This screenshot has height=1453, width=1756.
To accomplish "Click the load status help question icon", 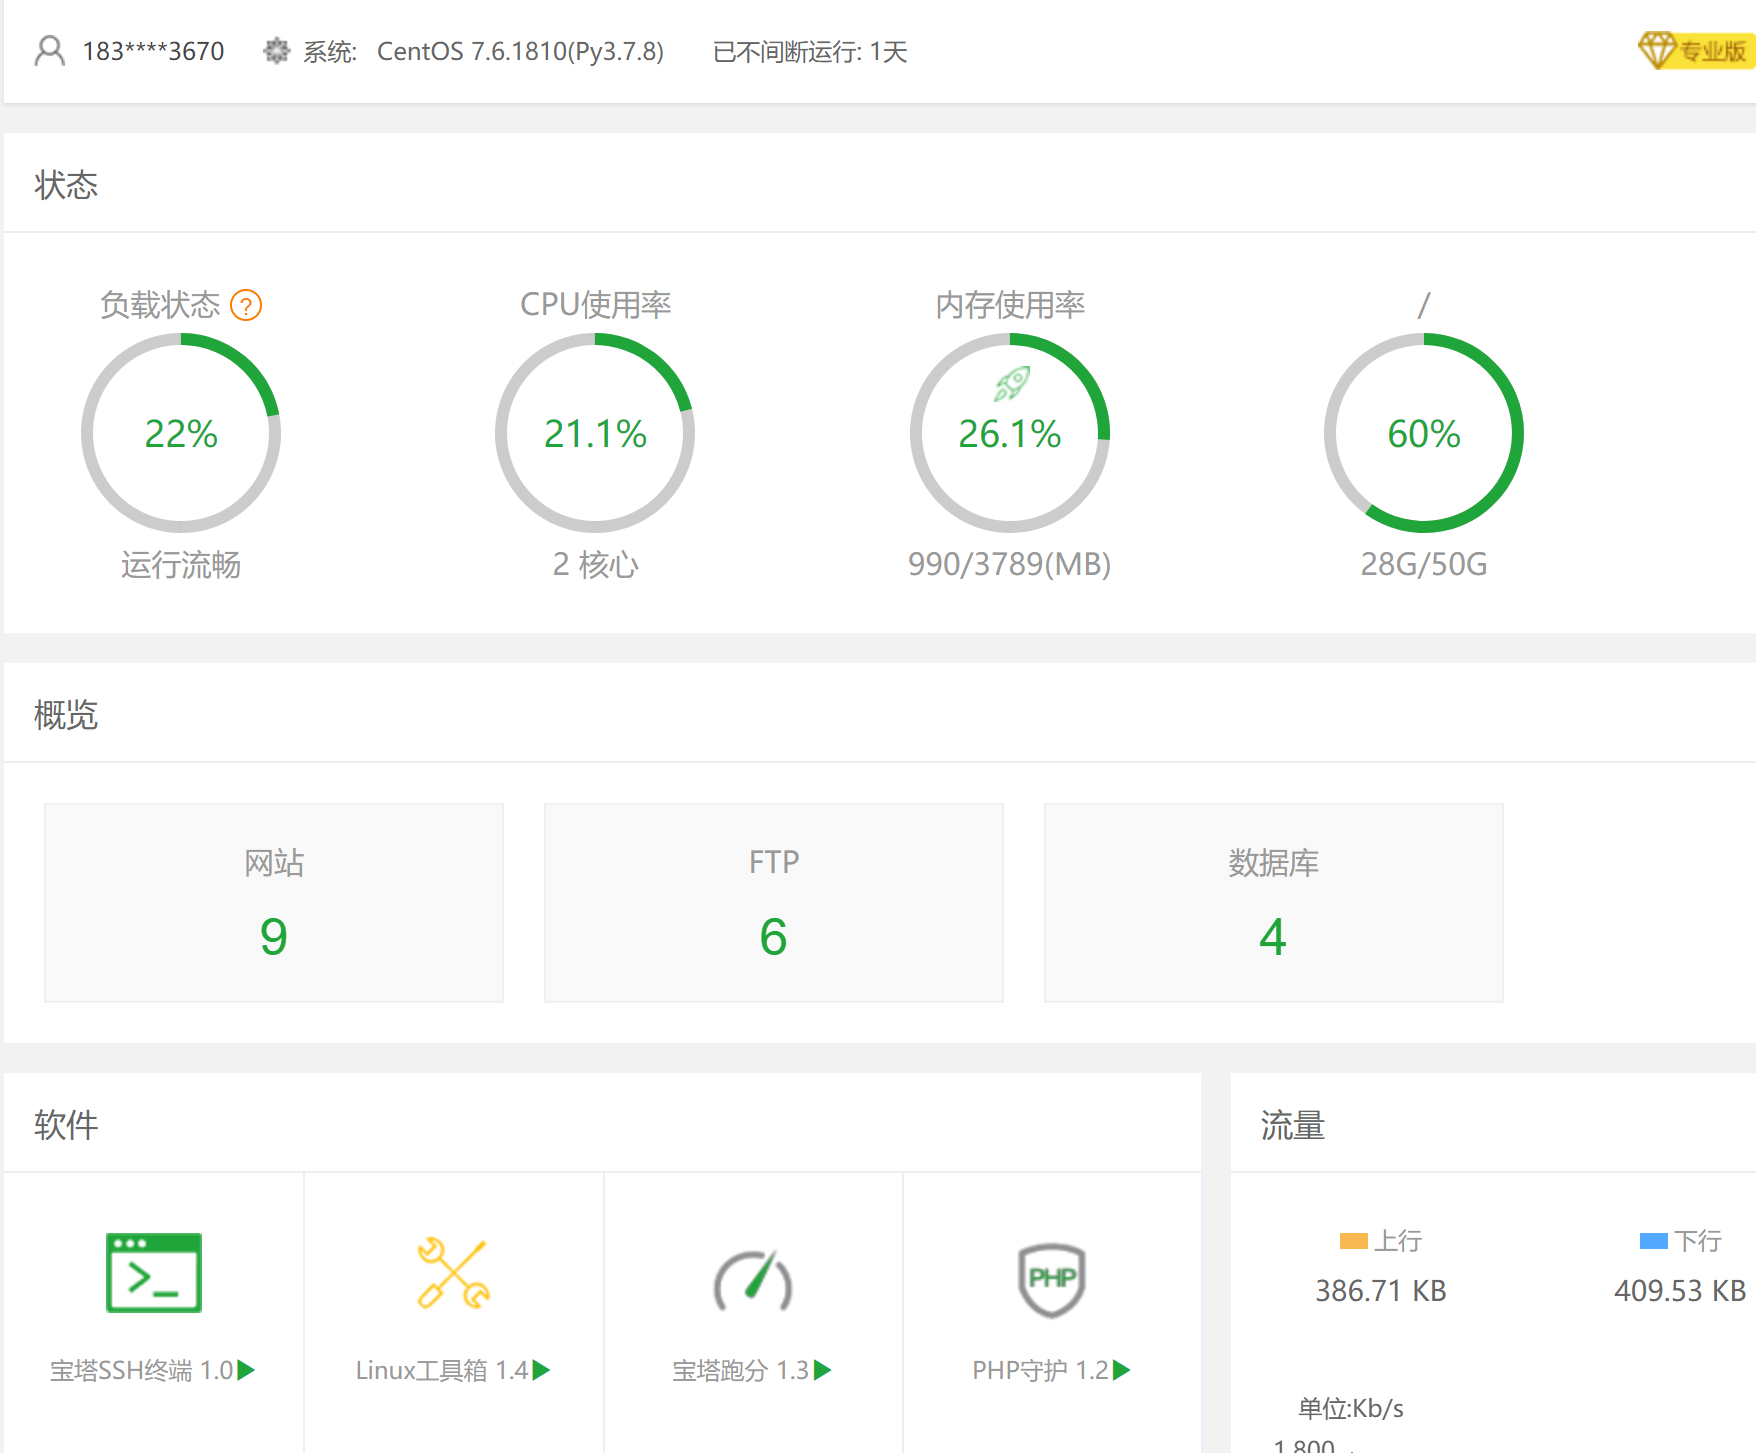I will click(x=246, y=305).
